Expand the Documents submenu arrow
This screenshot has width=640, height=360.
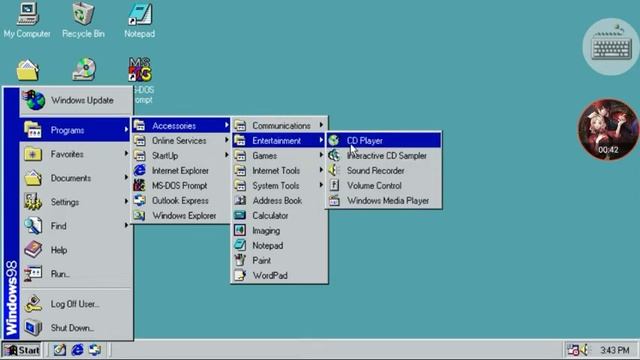(x=126, y=178)
